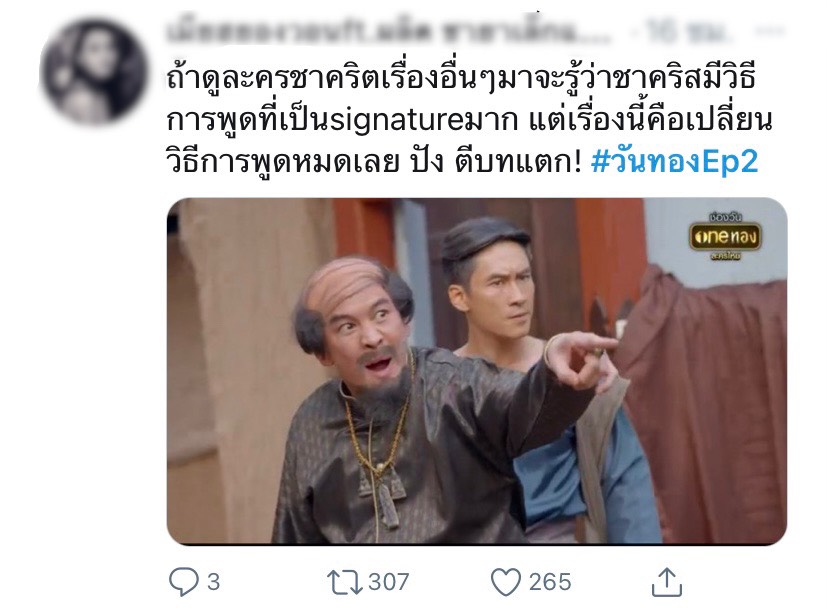Open the share tweet upload icon
827x609 pixels.
click(x=667, y=582)
